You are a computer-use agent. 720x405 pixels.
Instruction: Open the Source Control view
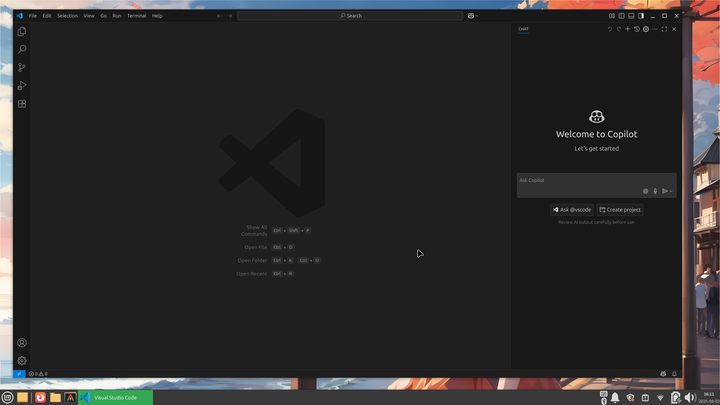click(22, 68)
